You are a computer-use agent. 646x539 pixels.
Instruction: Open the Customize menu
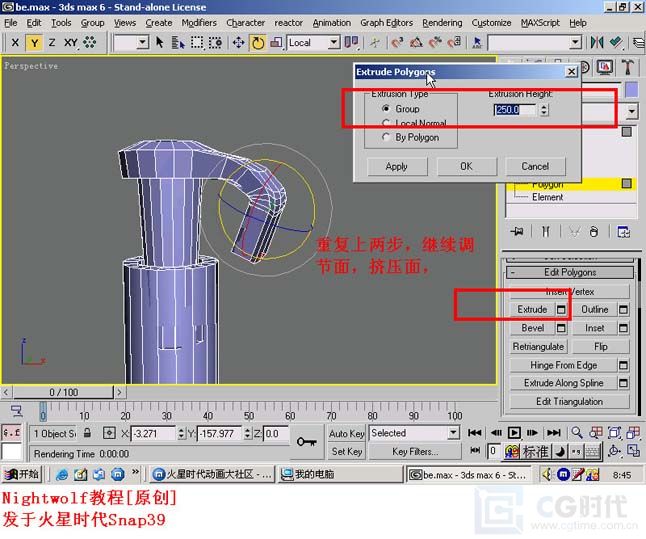tap(491, 23)
